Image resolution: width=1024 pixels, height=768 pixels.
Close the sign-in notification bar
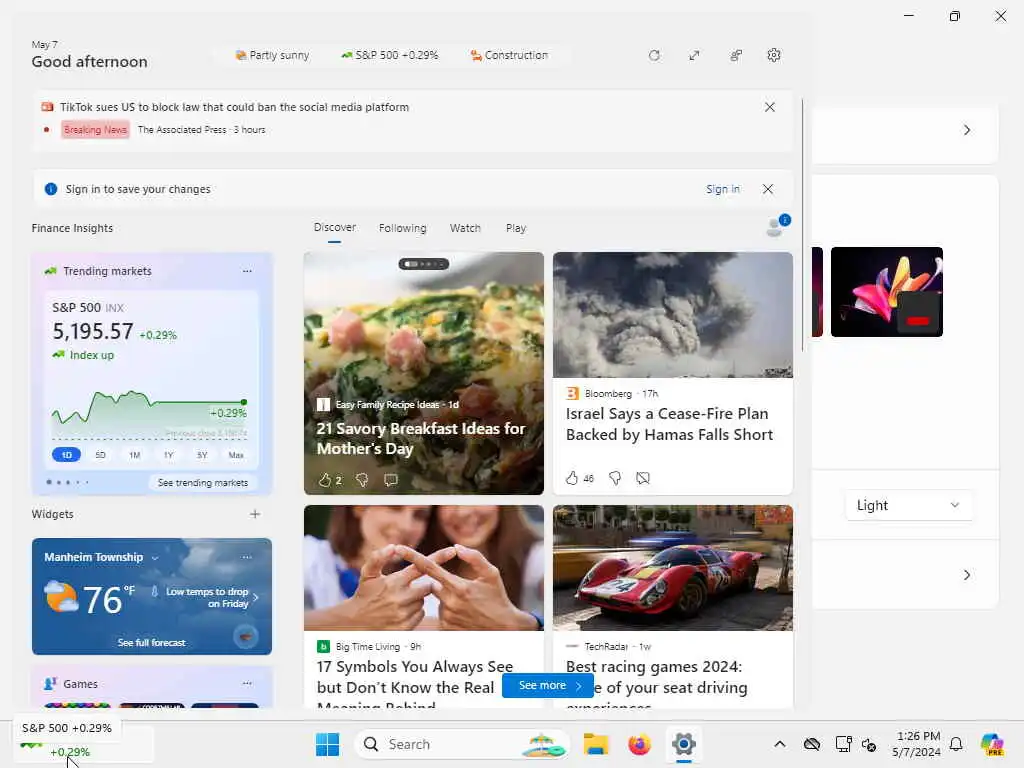pyautogui.click(x=768, y=189)
